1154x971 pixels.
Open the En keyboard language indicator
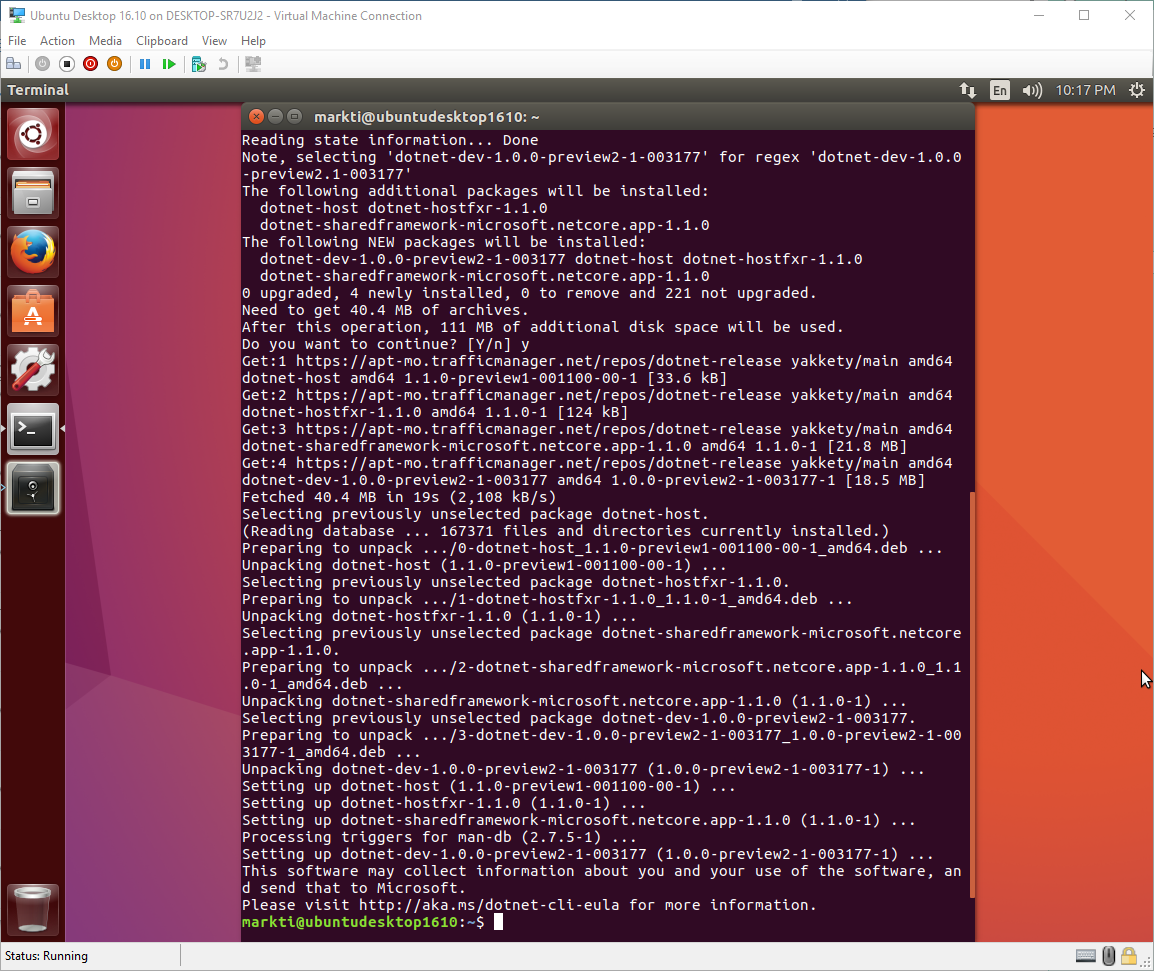coord(999,90)
